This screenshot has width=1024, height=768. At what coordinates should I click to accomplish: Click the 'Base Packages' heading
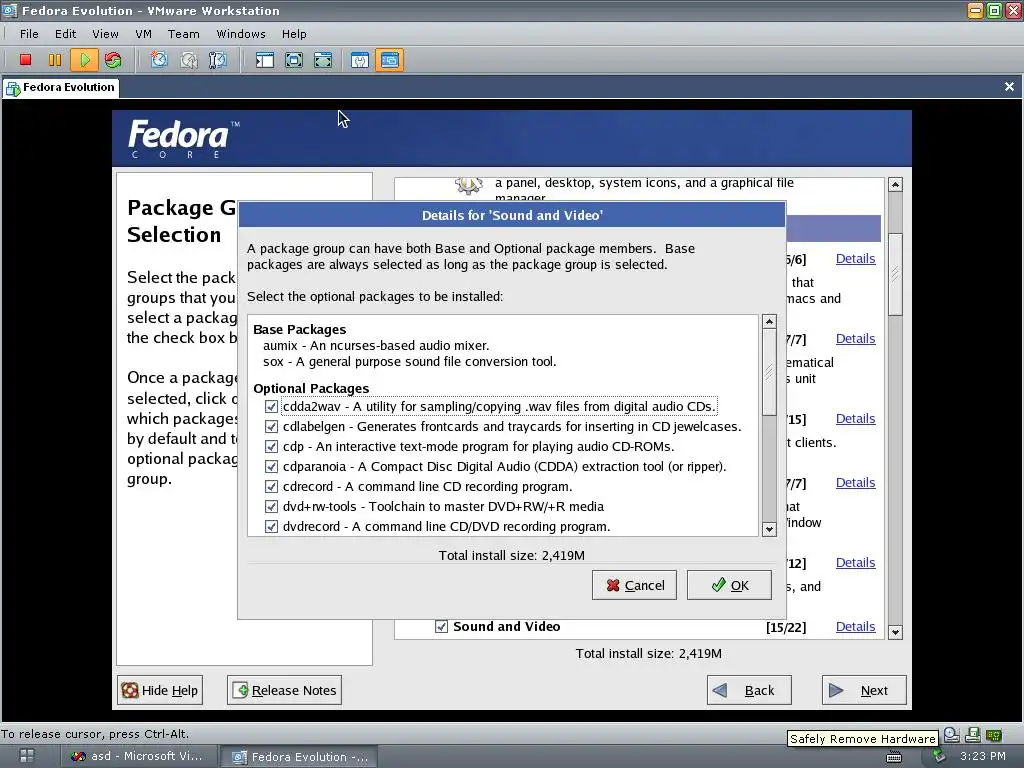[300, 330]
